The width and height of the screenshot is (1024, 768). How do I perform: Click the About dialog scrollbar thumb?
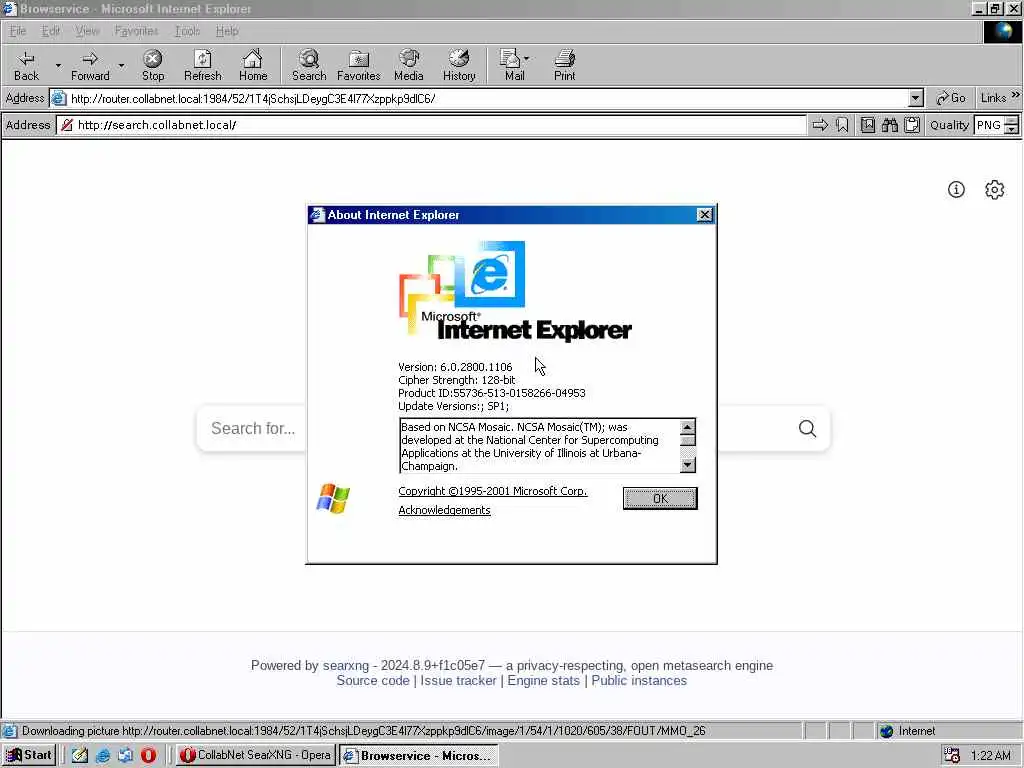(687, 440)
